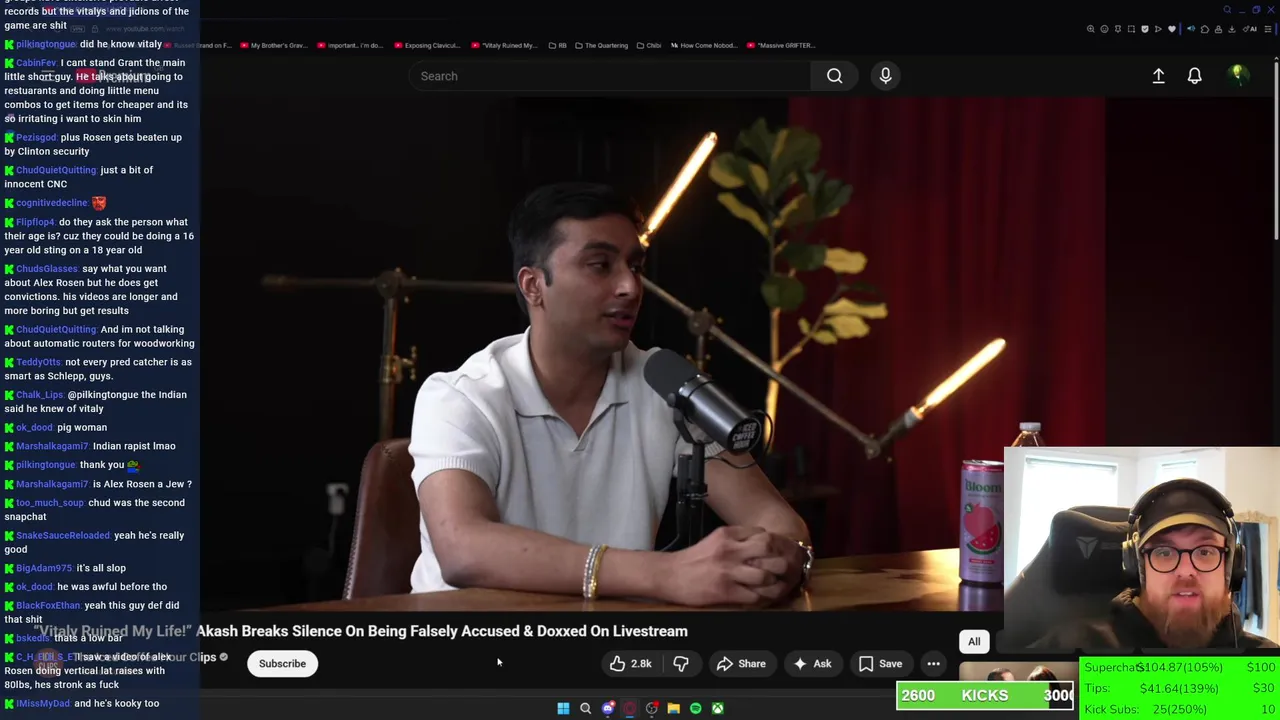Screen dimensions: 1280x720
Task: Dislike the video with thumbs down
Action: pyautogui.click(x=681, y=664)
